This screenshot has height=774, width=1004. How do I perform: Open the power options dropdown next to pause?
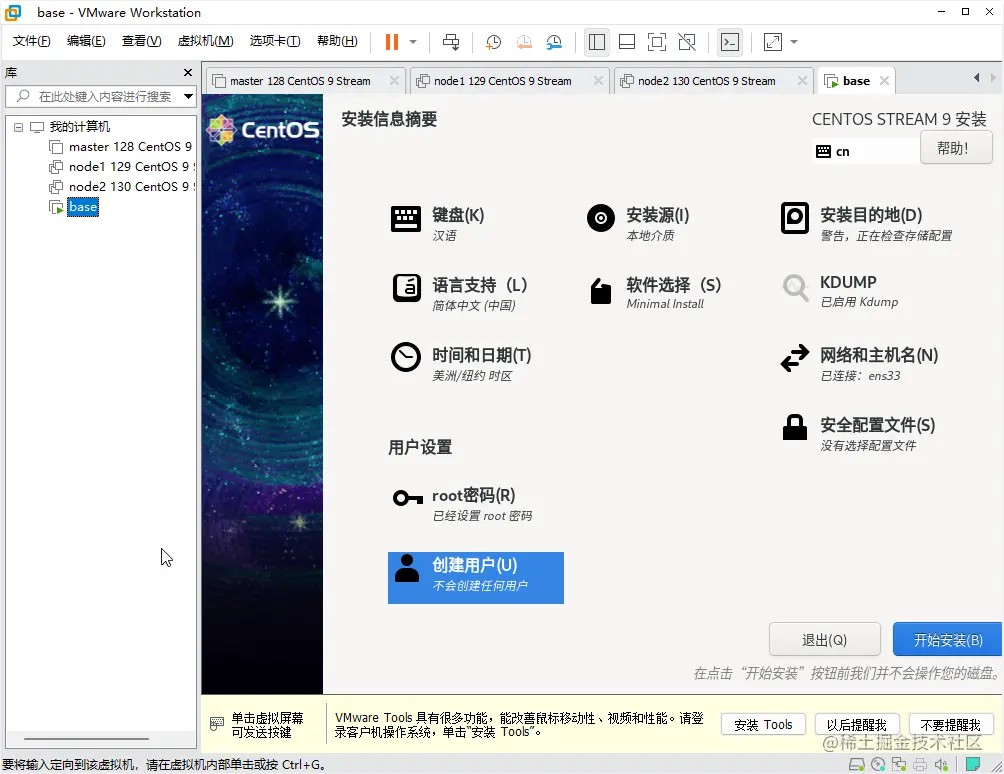pos(413,42)
